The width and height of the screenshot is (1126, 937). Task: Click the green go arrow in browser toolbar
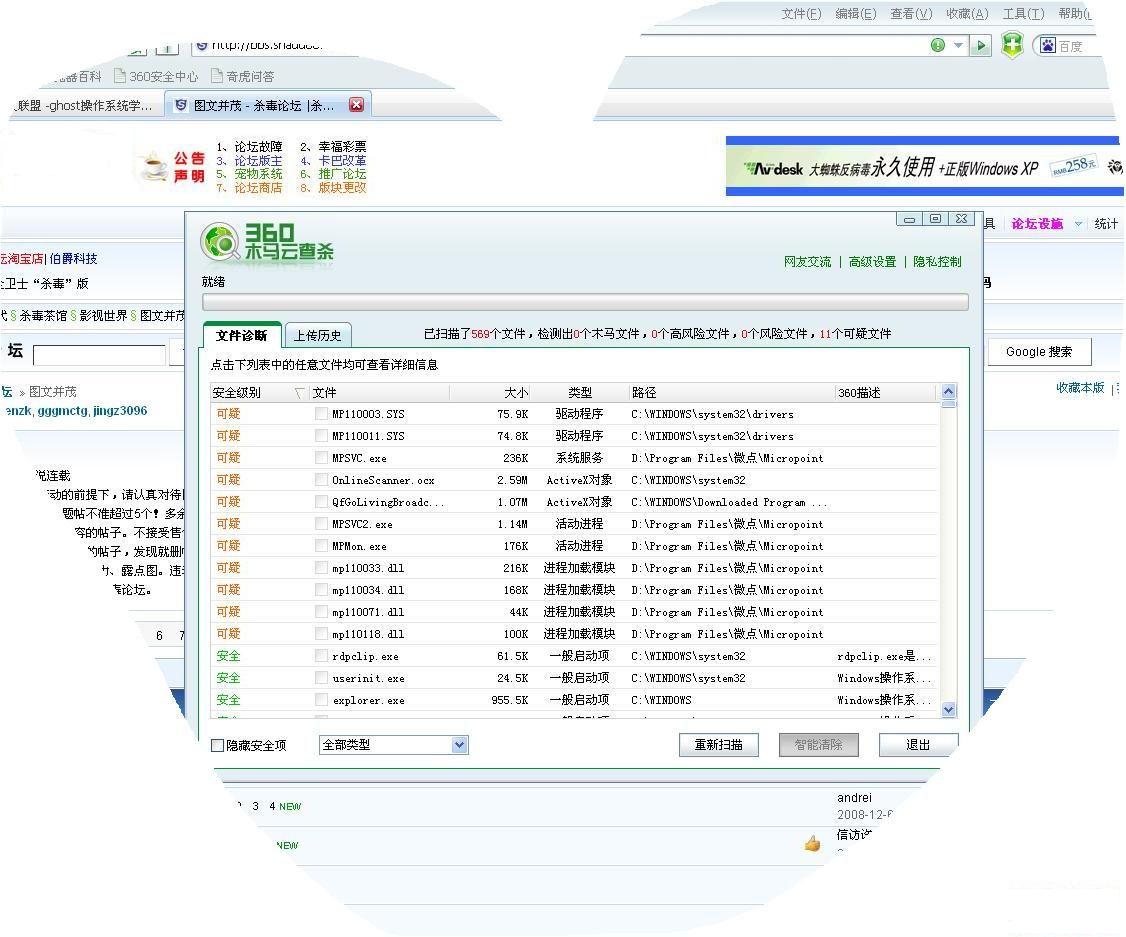click(980, 46)
